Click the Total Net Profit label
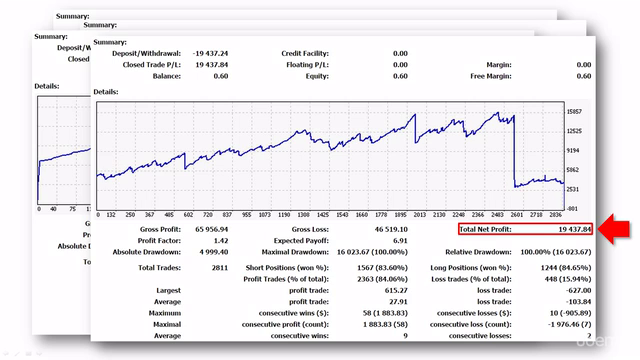The width and height of the screenshot is (640, 360). point(485,229)
